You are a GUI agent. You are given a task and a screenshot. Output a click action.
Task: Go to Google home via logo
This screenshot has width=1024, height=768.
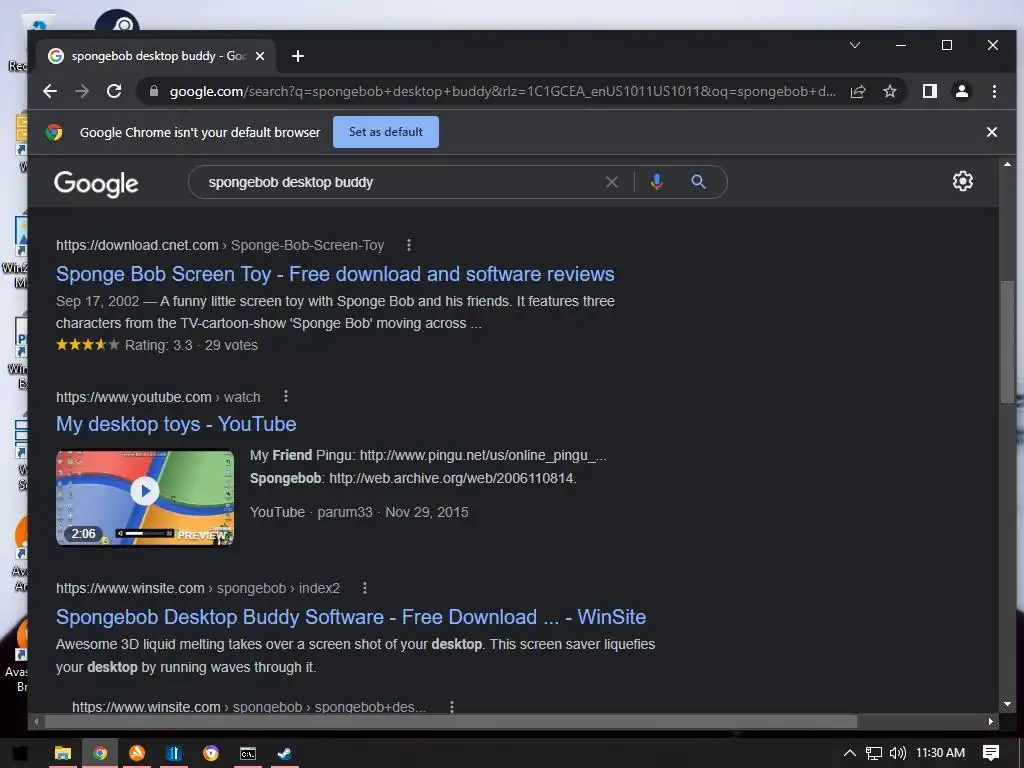(x=96, y=184)
